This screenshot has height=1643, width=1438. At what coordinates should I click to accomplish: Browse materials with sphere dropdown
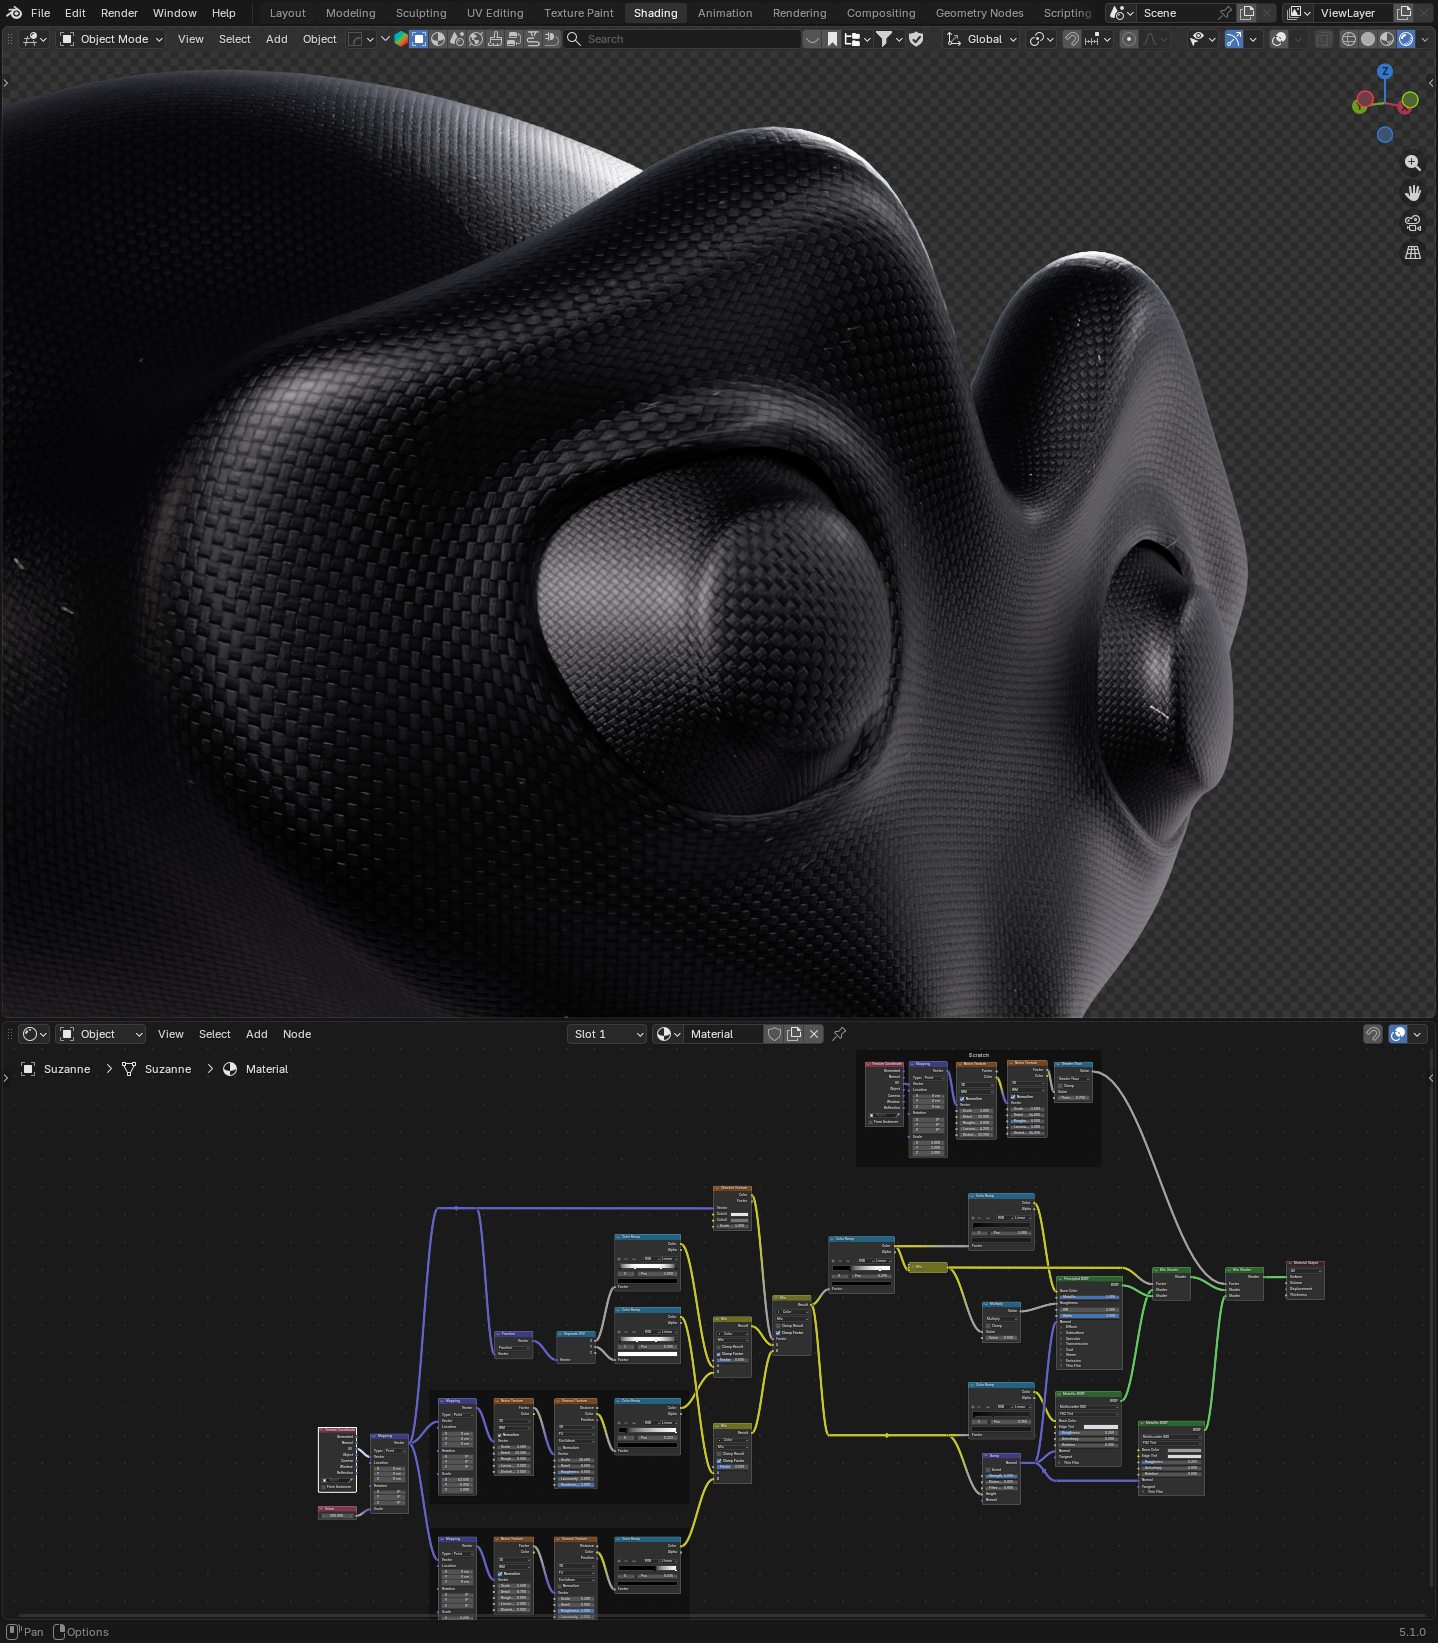[668, 1034]
